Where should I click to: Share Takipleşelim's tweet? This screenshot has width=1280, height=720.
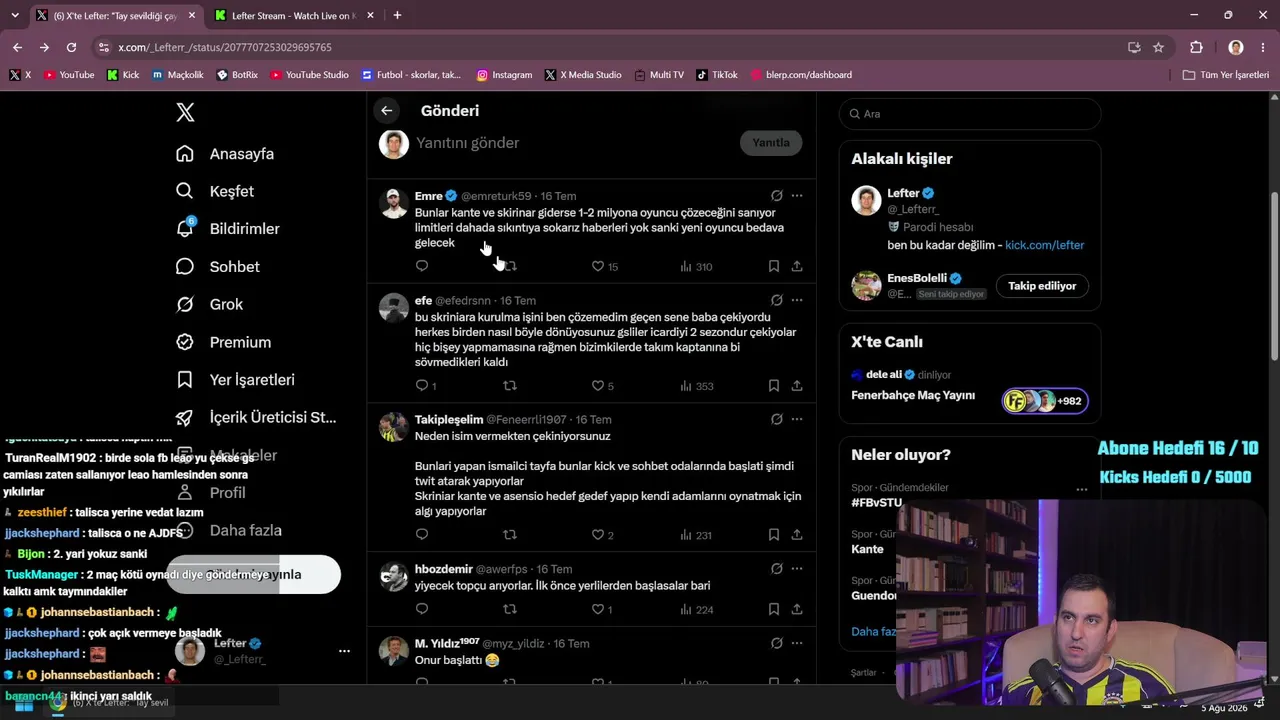coord(797,534)
